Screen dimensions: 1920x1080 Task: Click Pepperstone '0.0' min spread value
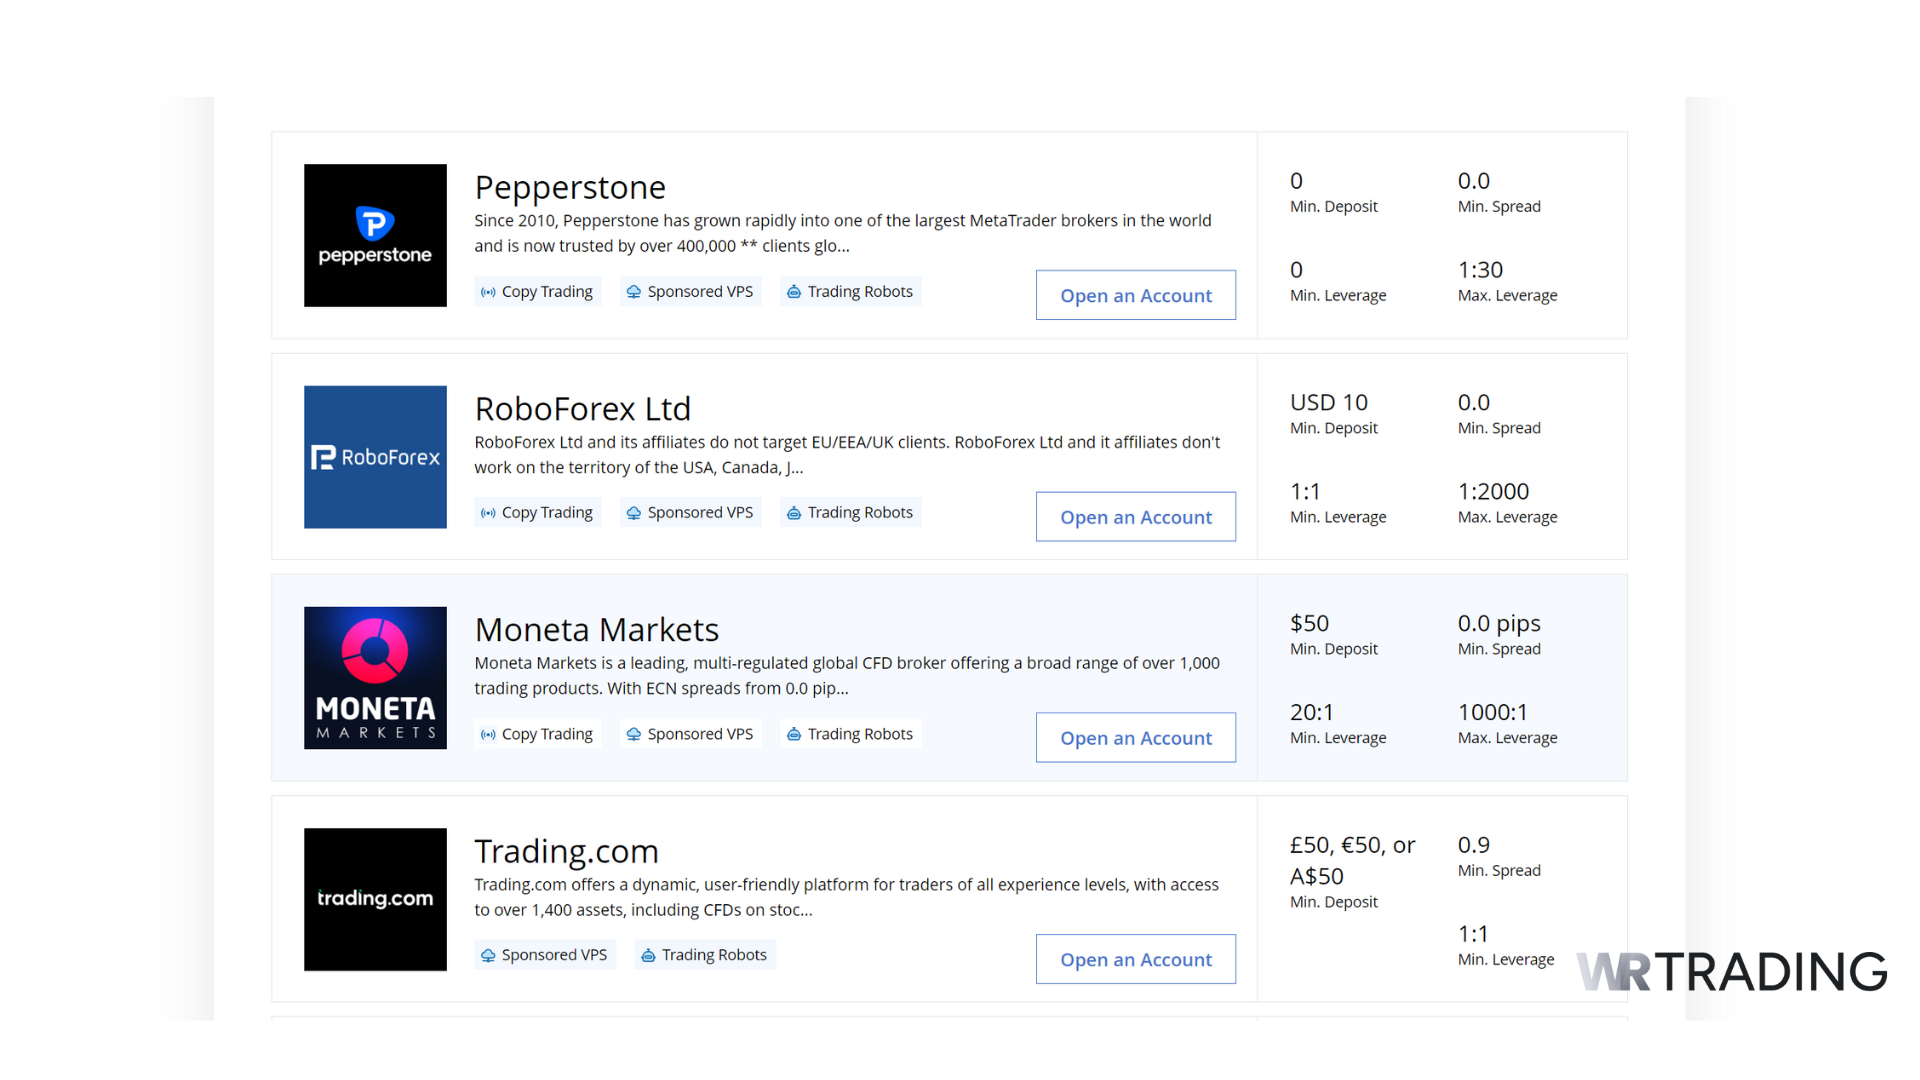(1474, 181)
